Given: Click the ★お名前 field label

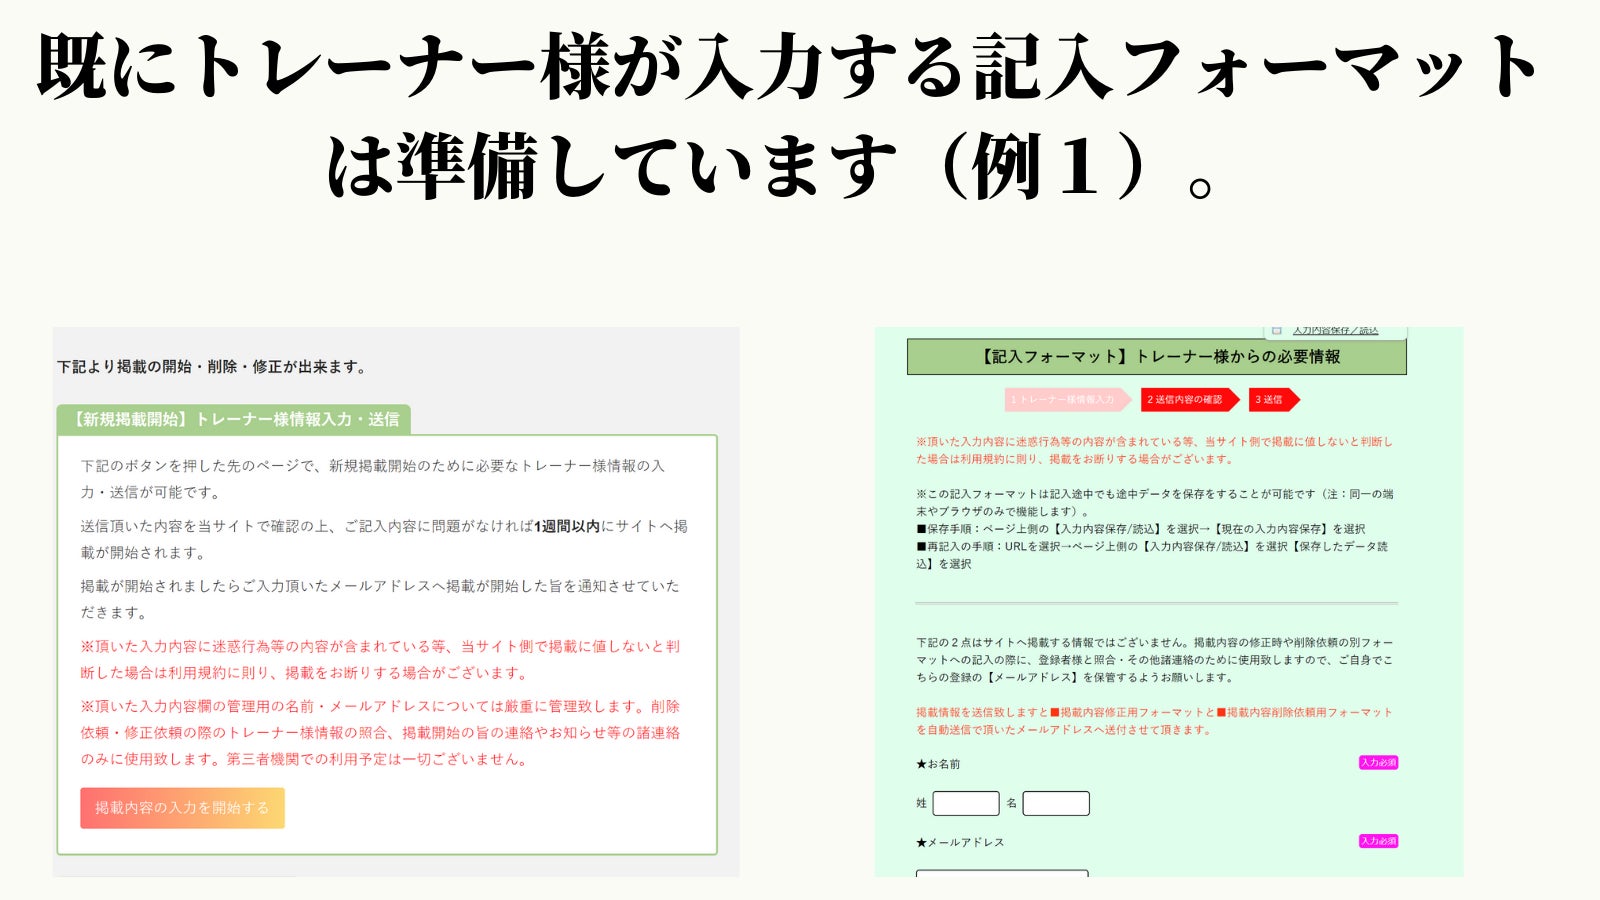Looking at the screenshot, I should [x=938, y=764].
